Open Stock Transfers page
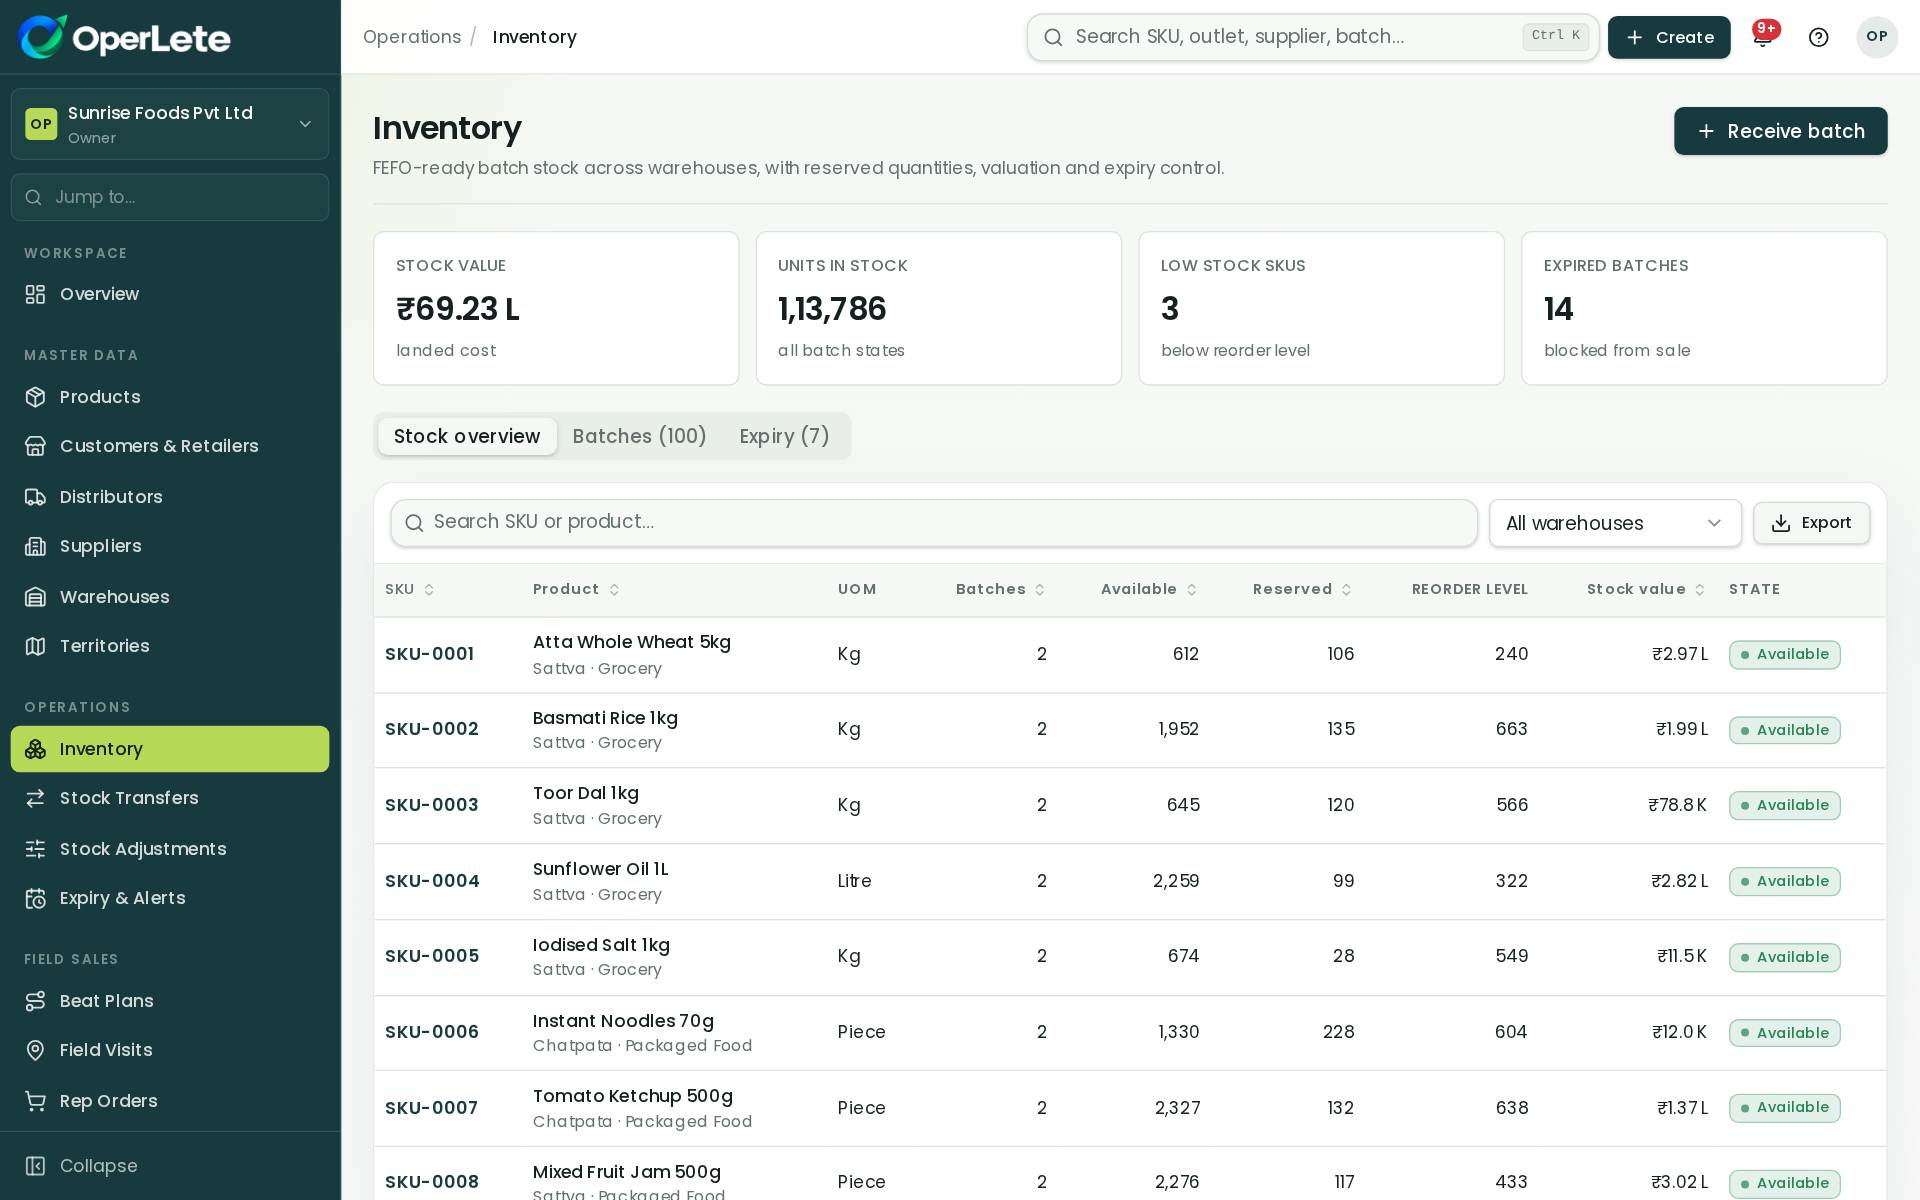 tap(170, 798)
